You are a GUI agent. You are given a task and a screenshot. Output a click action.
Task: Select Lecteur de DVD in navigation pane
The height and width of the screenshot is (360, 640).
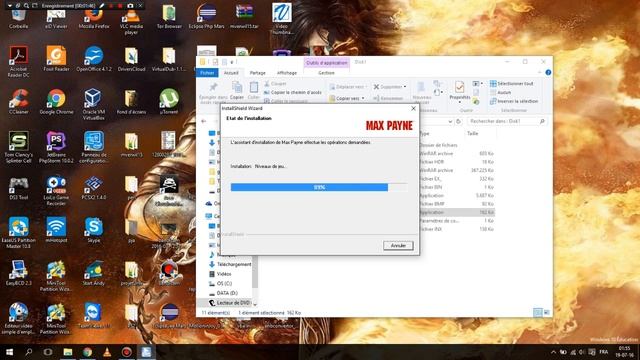click(229, 303)
